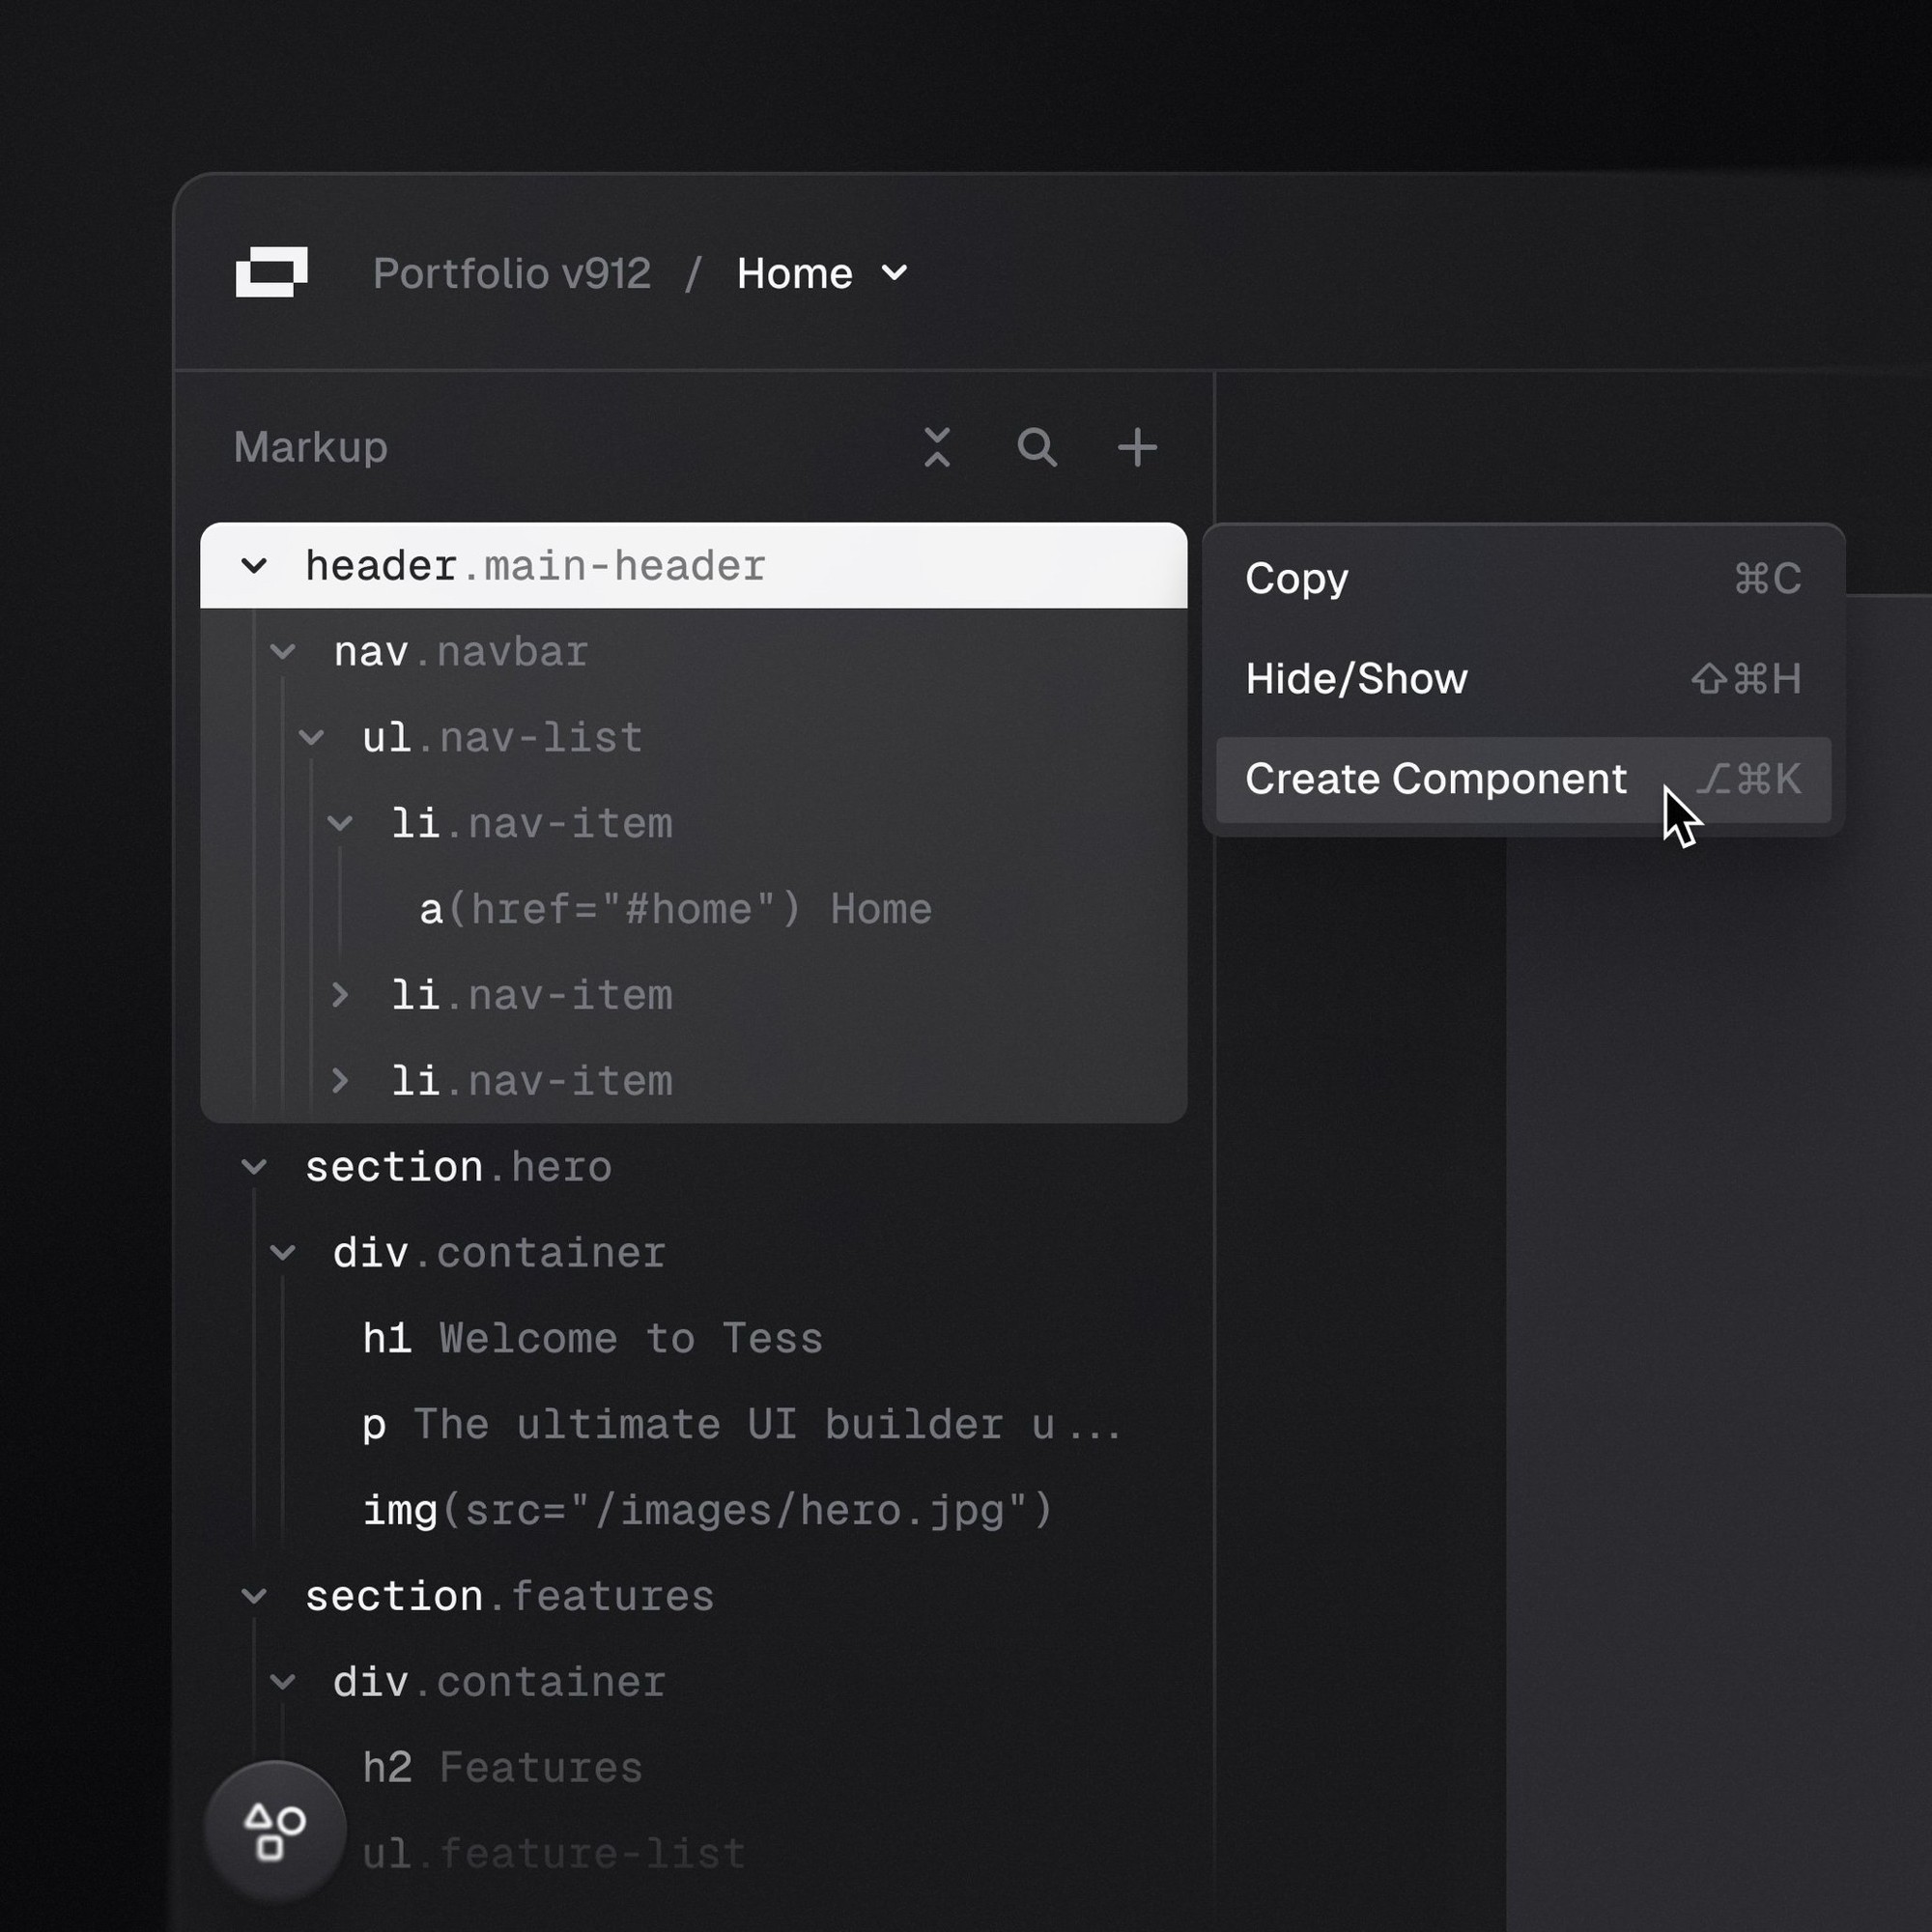Select the img hero.jpg element
Viewport: 1932px width, 1932px height.
[706, 1510]
